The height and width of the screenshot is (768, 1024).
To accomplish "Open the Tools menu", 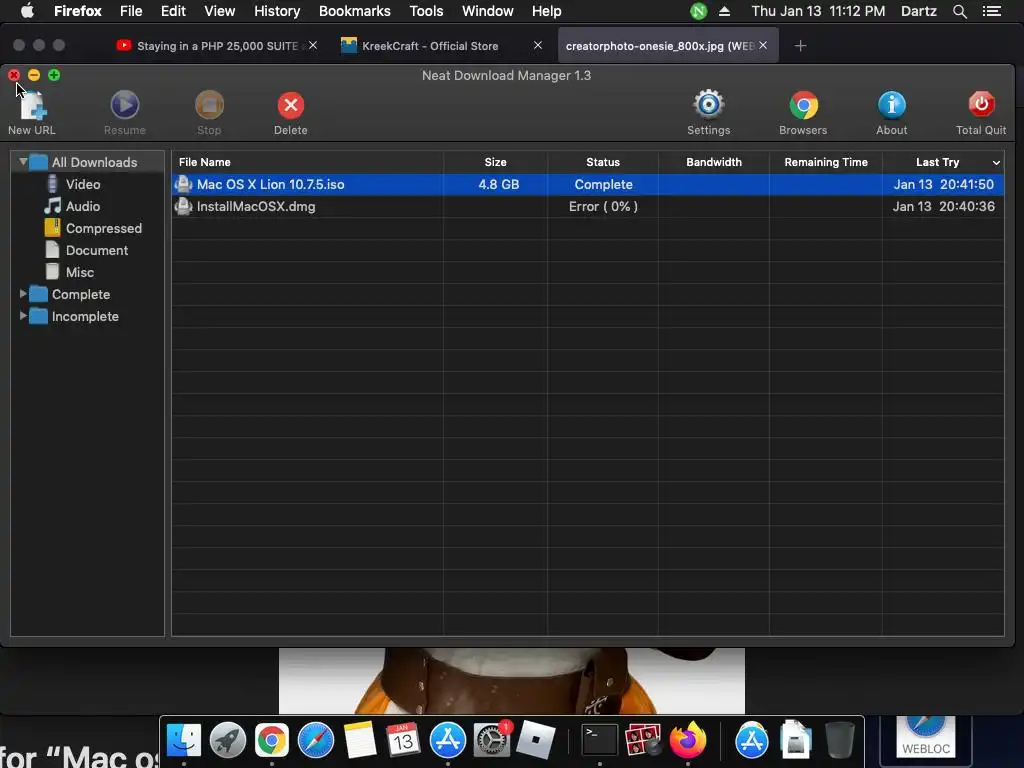I will [426, 11].
